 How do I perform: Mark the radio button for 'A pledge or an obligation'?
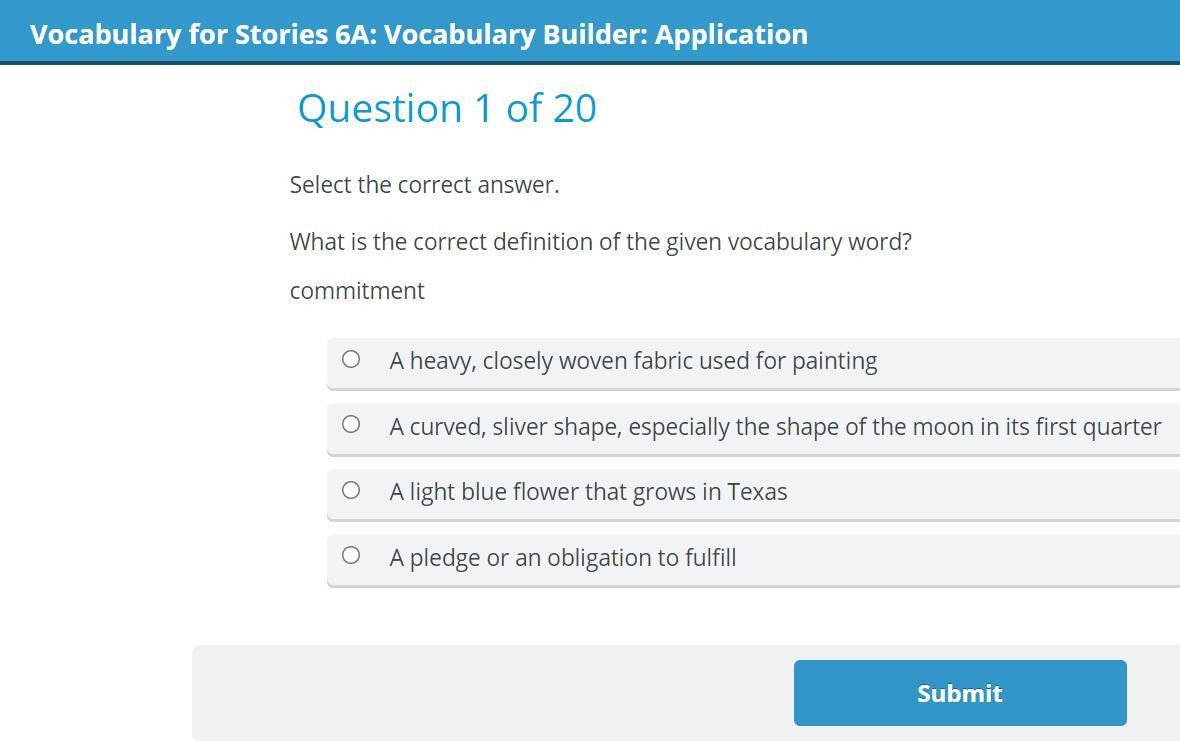[351, 555]
